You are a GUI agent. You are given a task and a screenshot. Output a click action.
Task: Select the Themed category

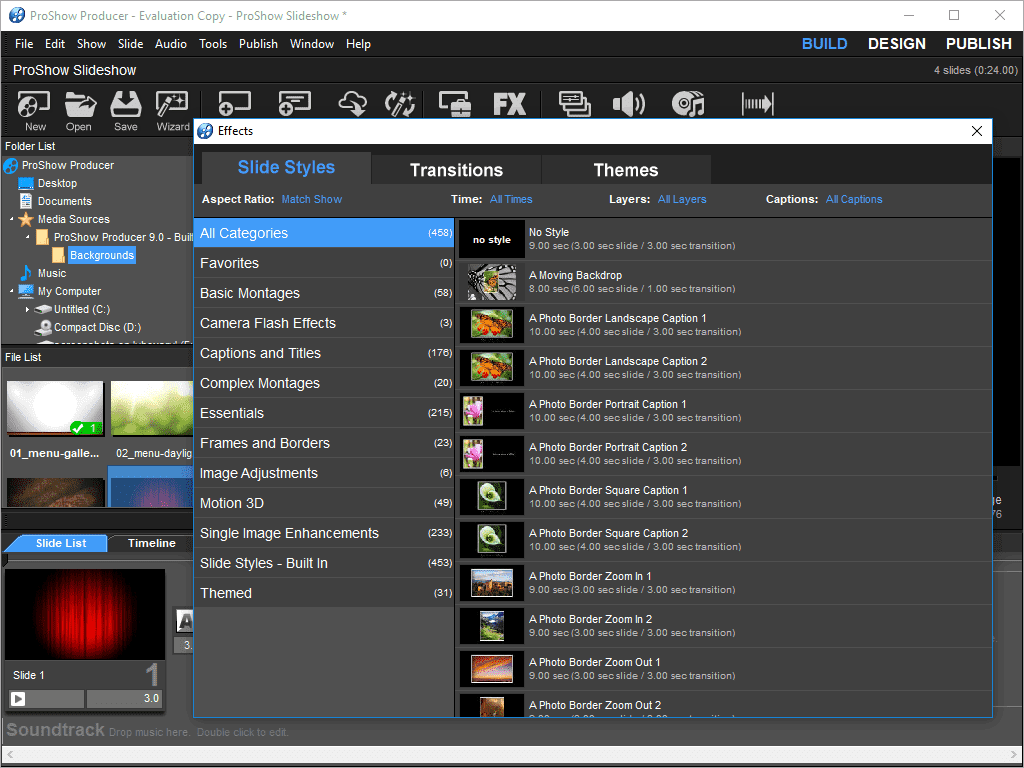[324, 594]
